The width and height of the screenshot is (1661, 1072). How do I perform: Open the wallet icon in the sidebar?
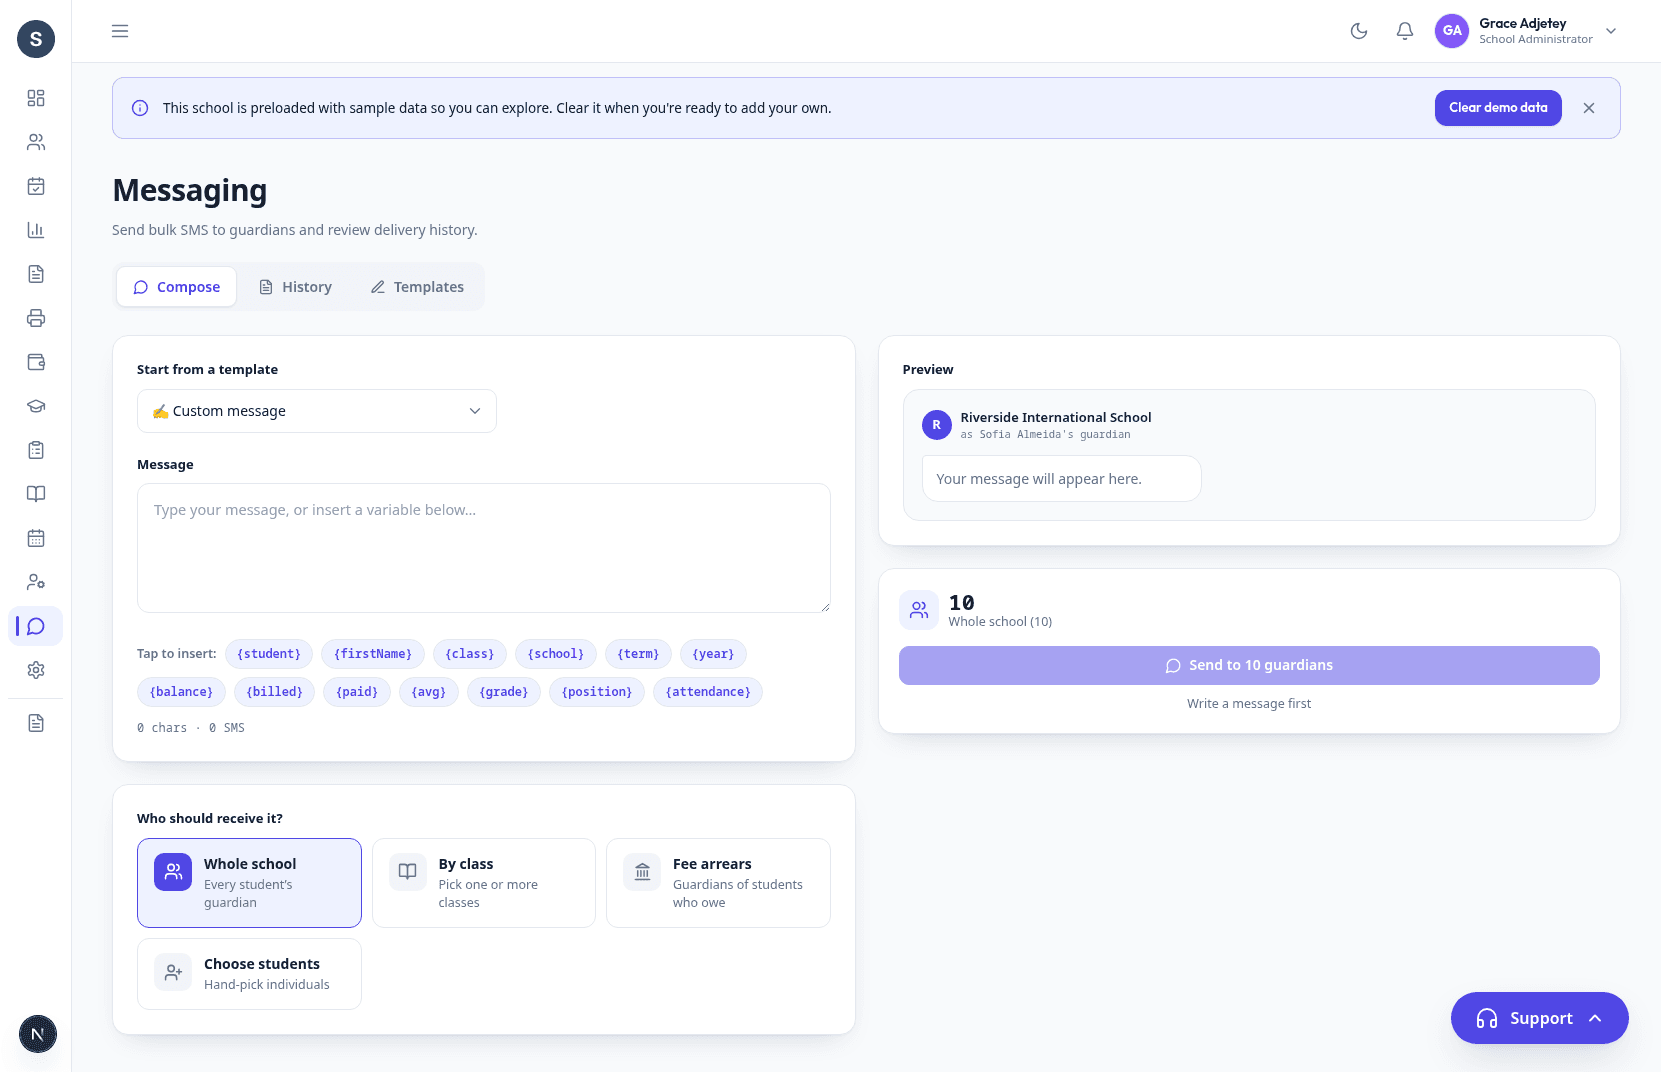36,362
